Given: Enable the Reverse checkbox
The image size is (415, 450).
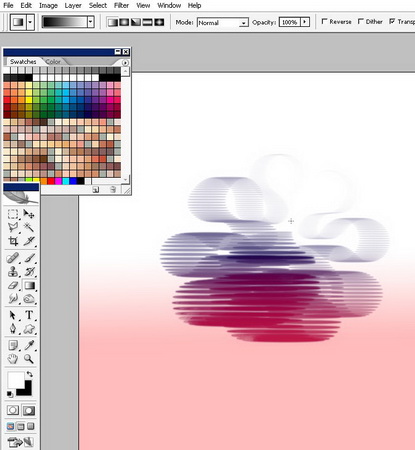Looking at the screenshot, I should tap(324, 21).
